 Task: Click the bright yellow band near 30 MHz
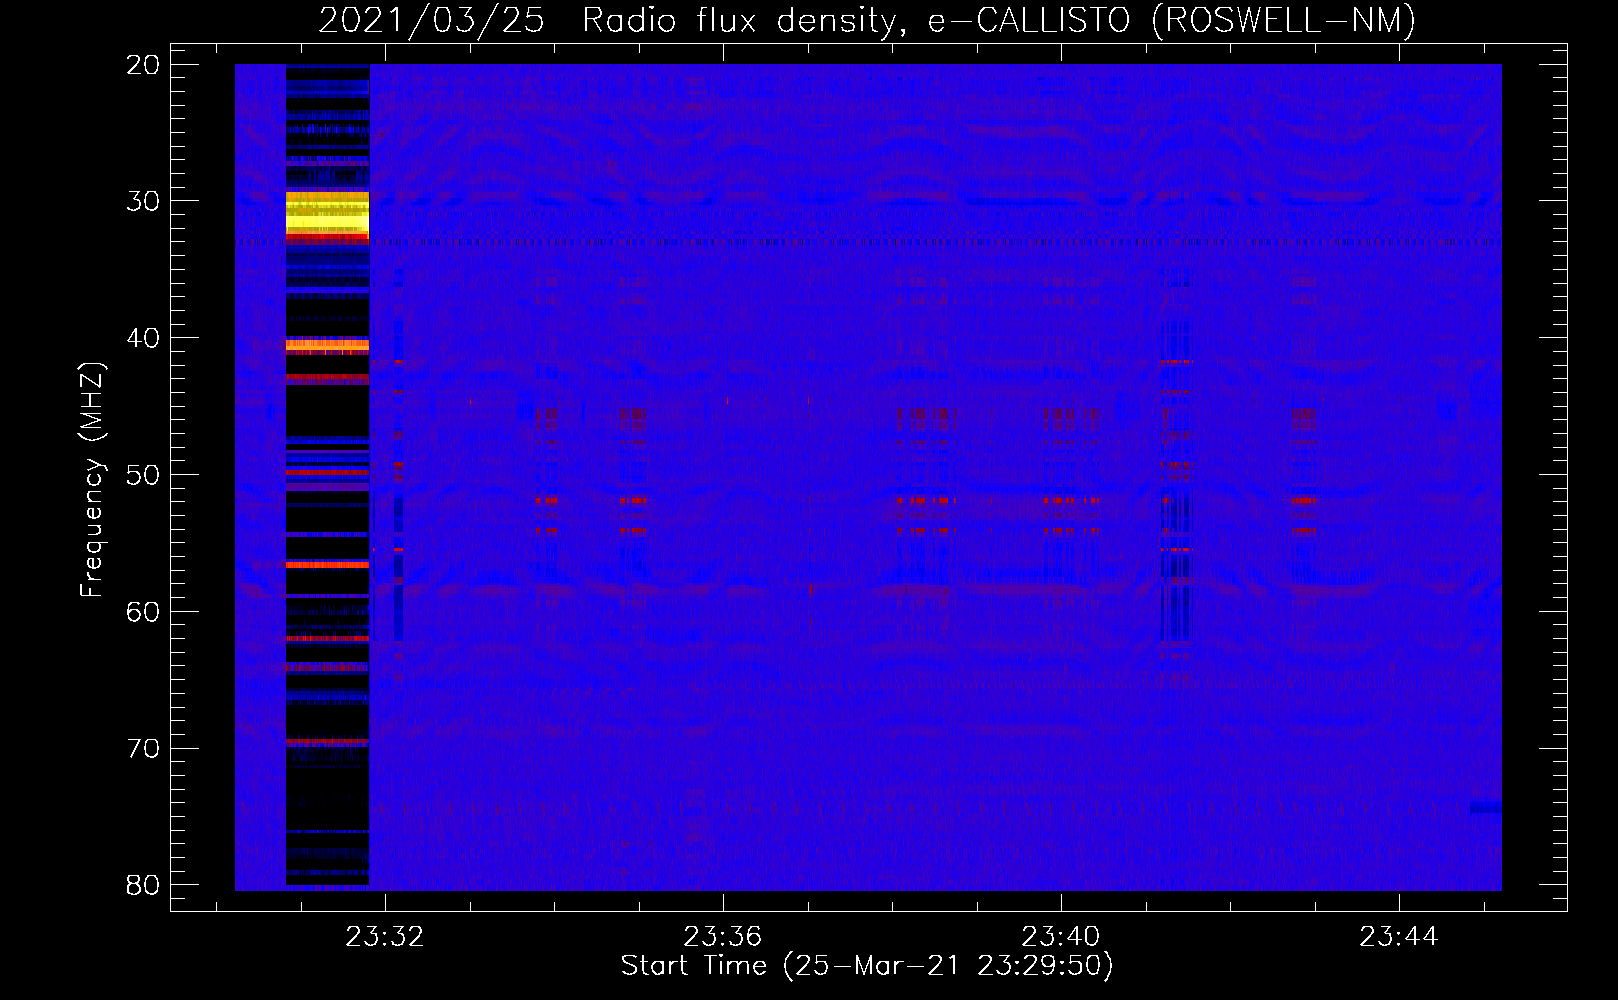pyautogui.click(x=327, y=213)
